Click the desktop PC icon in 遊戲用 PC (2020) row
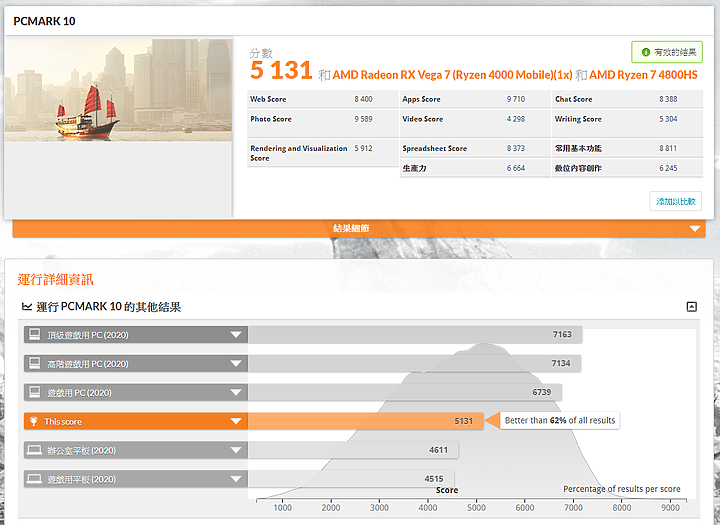The height and width of the screenshot is (525, 720). (34, 392)
